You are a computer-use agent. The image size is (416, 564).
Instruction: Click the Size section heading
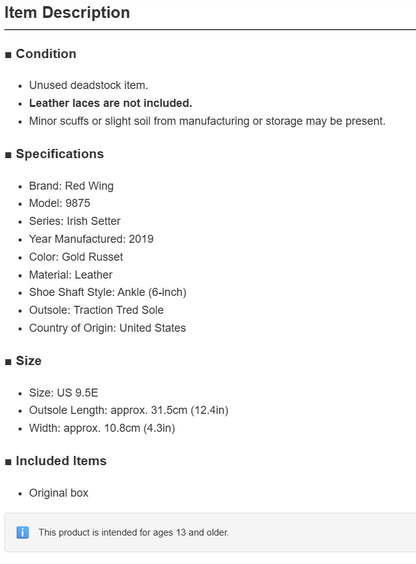click(28, 361)
